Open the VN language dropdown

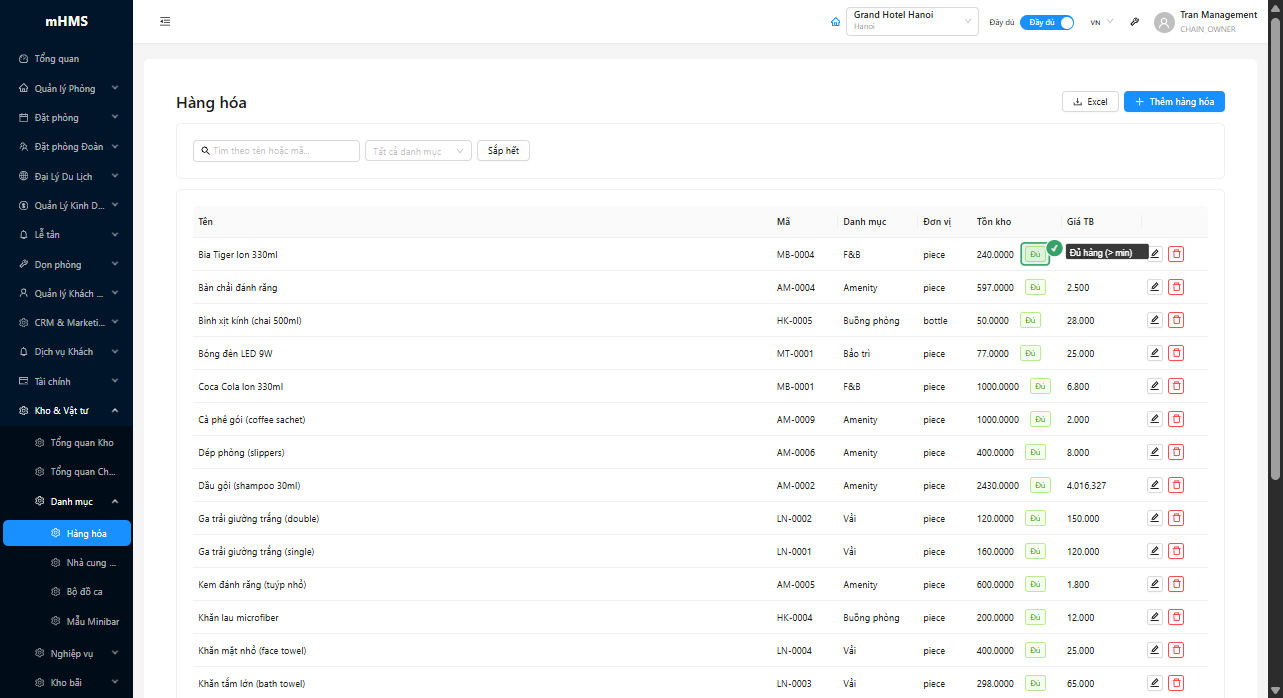tap(1101, 22)
